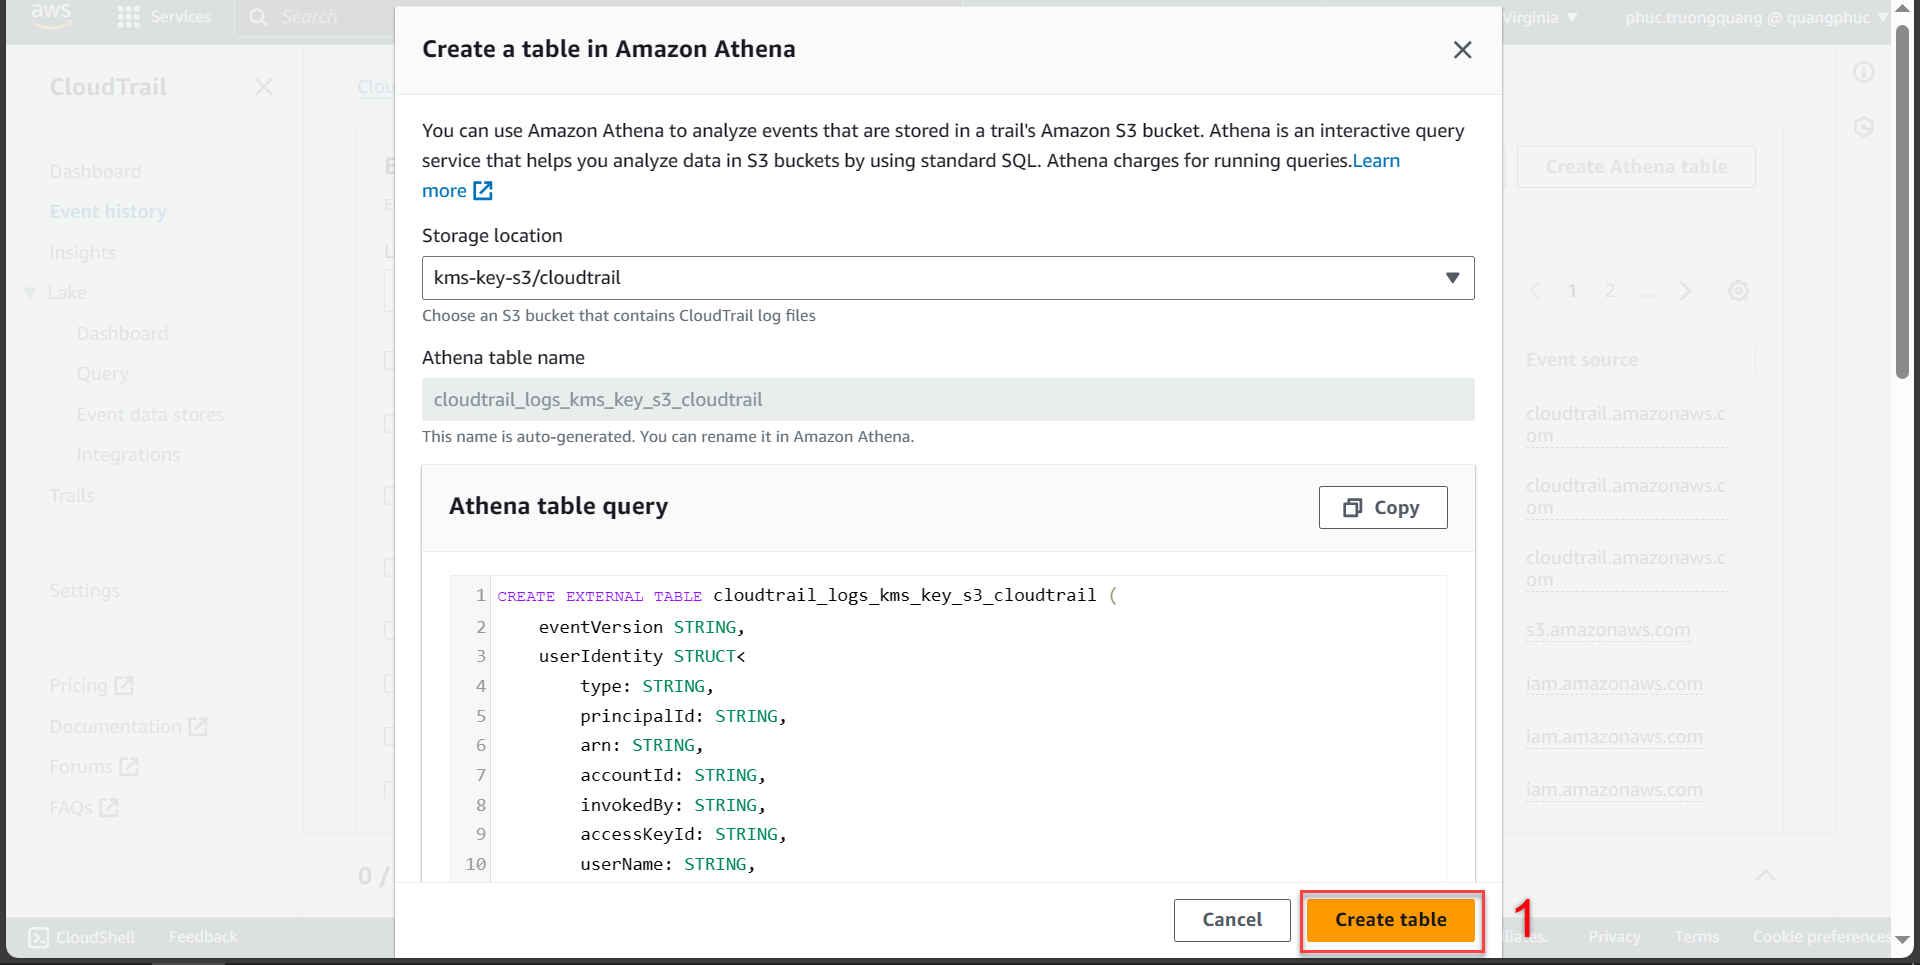Click the AWS logo home icon
1920x965 pixels.
pos(50,15)
